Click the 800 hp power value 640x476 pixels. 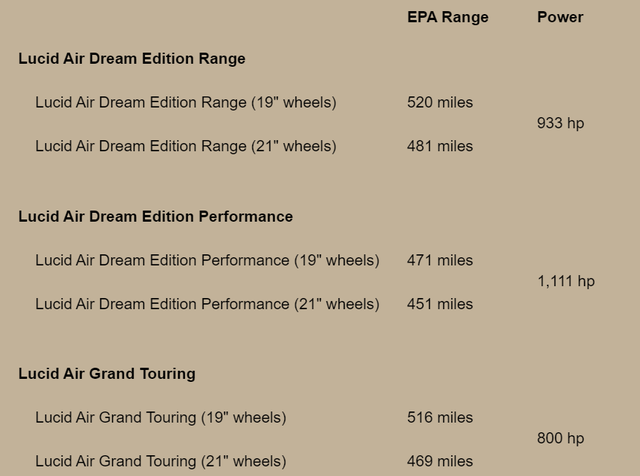click(560, 439)
